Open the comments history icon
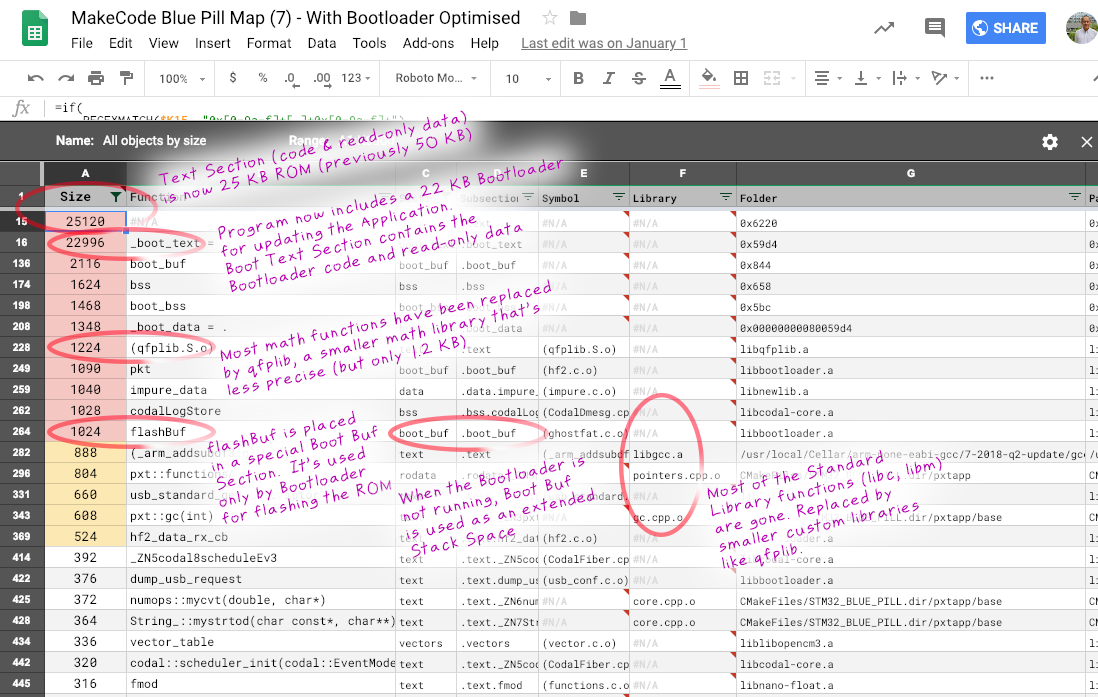Image resolution: width=1098 pixels, height=697 pixels. point(934,28)
